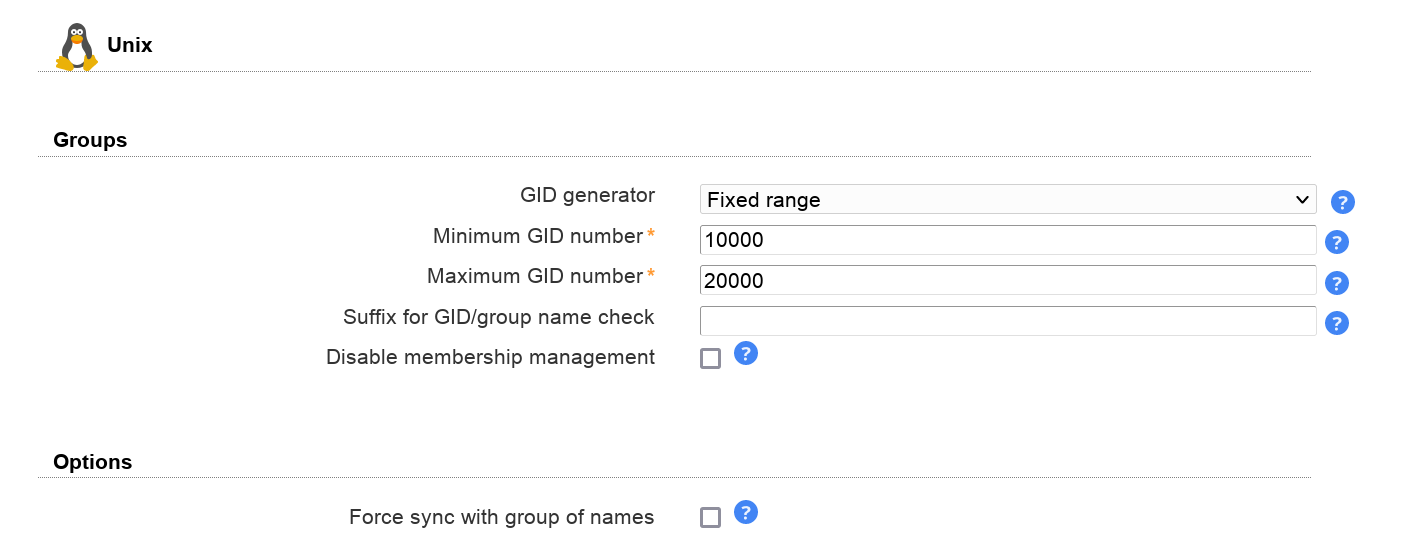Show help for Minimum GID number
The image size is (1428, 558).
click(1336, 242)
